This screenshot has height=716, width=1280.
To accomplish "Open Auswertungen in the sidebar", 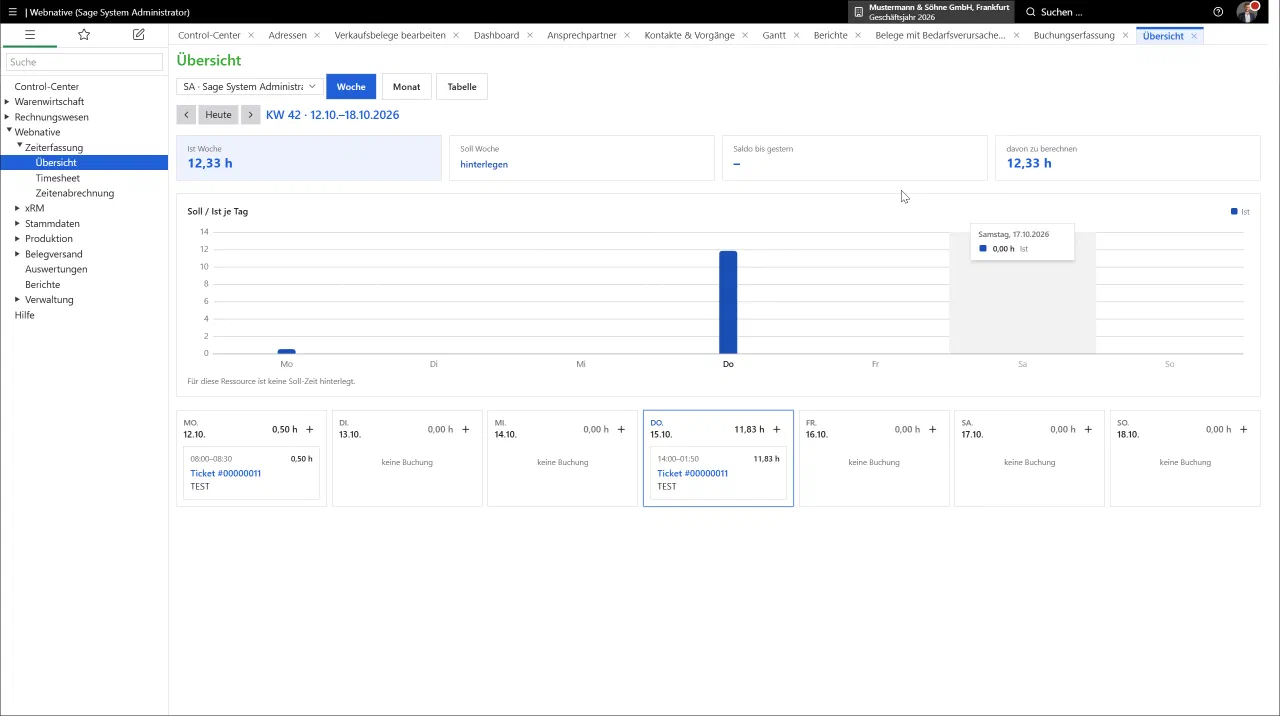I will (x=56, y=269).
